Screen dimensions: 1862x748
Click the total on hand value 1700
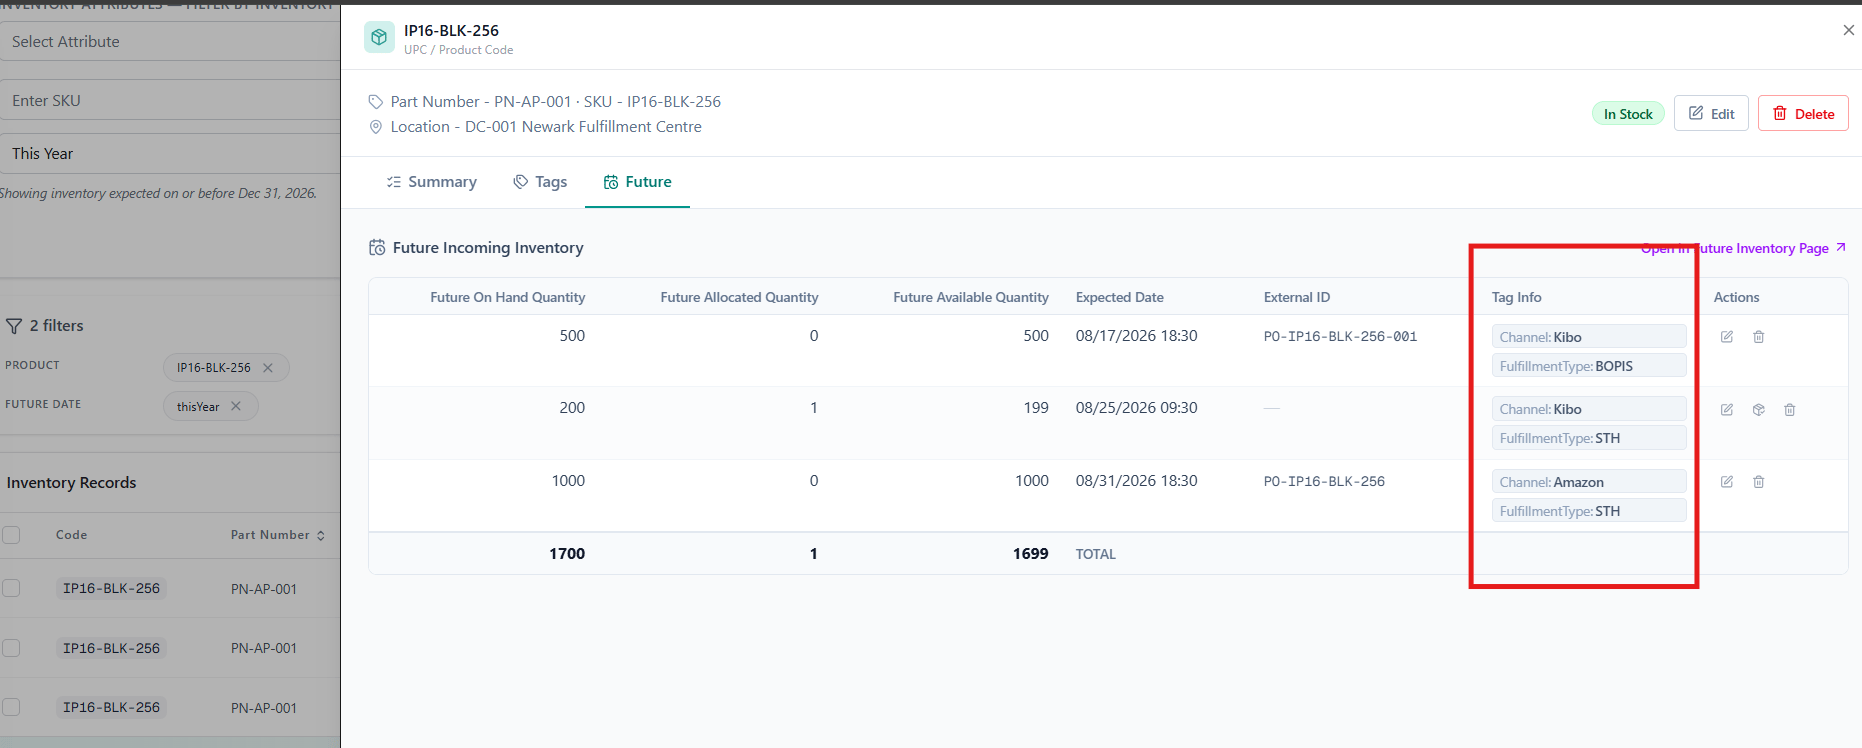coord(567,554)
